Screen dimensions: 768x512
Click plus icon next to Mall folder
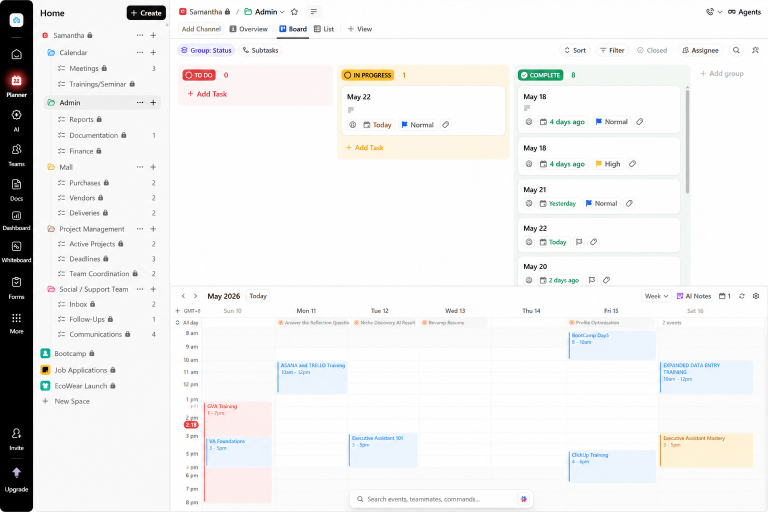click(x=153, y=167)
